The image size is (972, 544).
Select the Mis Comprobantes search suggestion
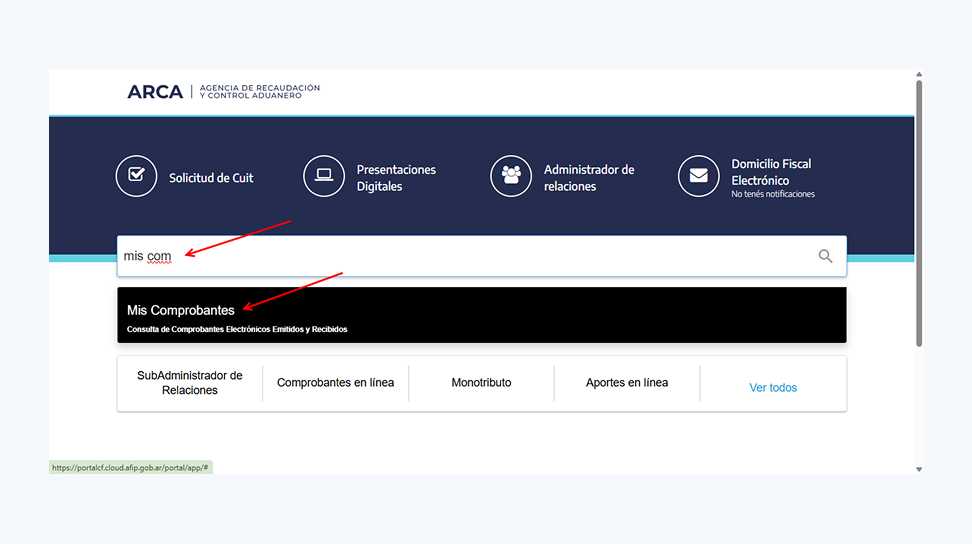482,315
